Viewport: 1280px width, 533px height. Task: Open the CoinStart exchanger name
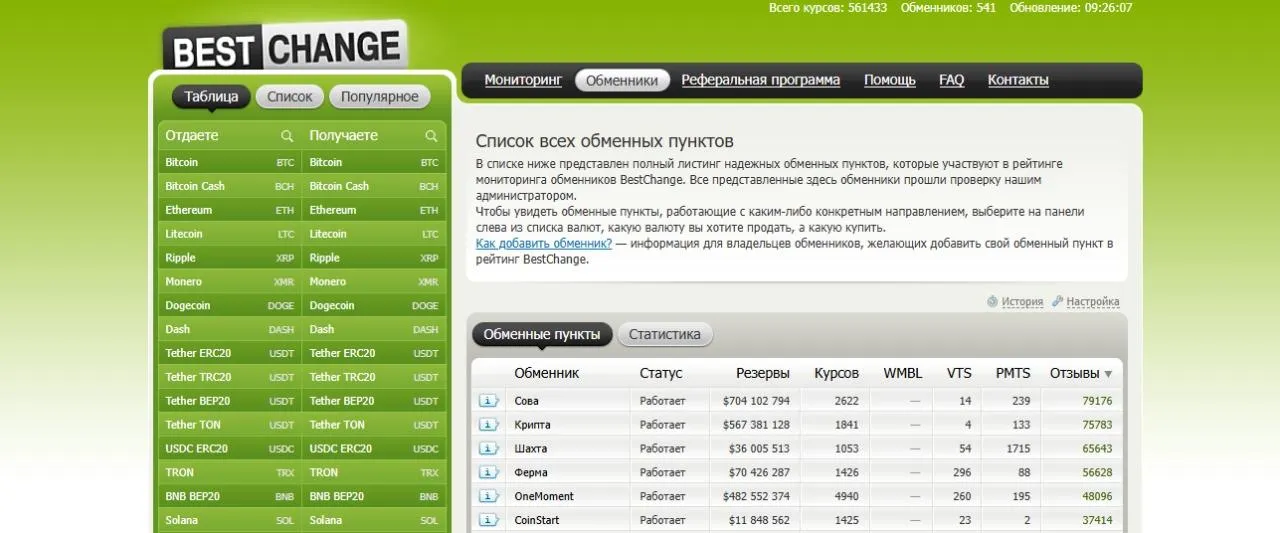click(x=537, y=520)
